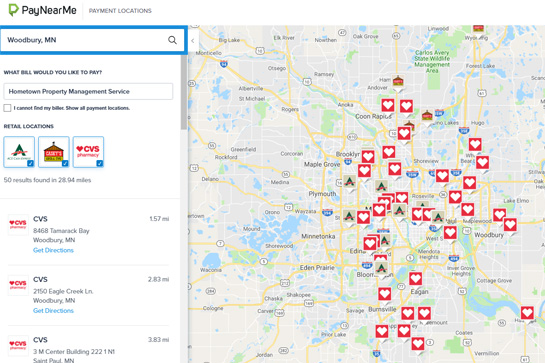The image size is (545, 363).
Task: Select the CVS 2150 Eagle Creek Ln result icon
Action: click(x=18, y=285)
